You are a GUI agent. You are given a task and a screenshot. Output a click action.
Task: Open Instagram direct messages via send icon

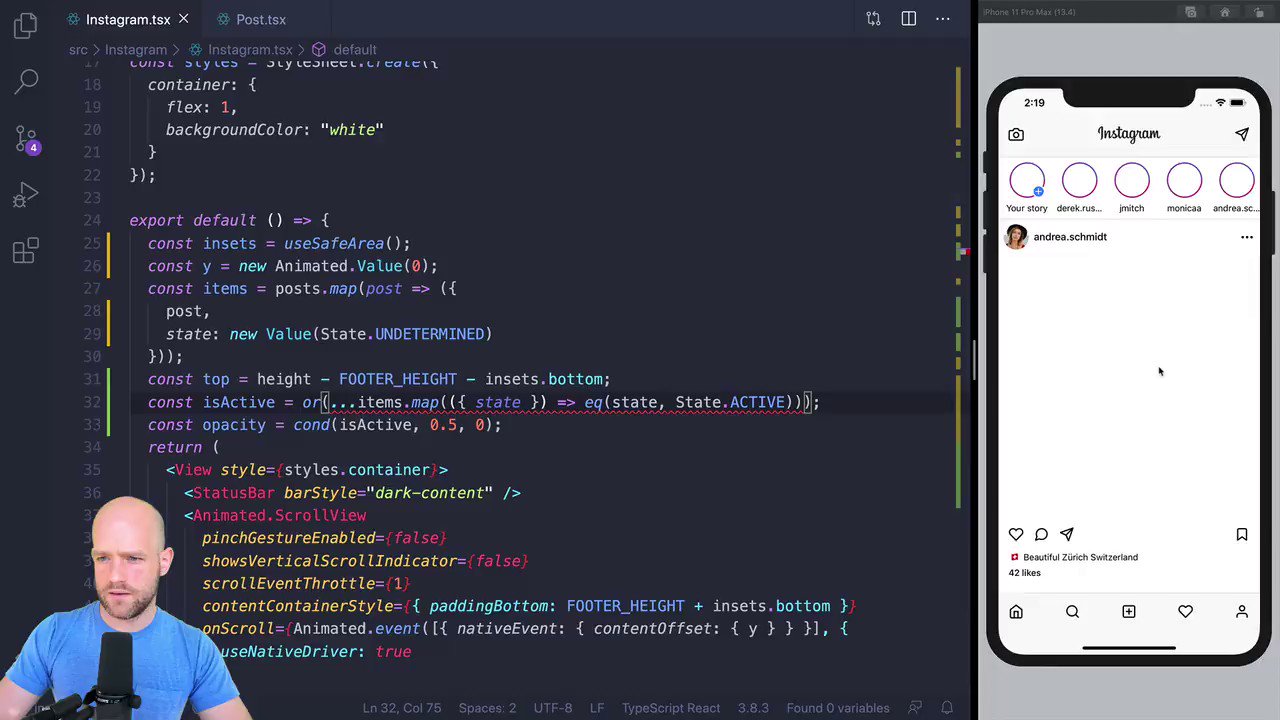(x=1242, y=133)
